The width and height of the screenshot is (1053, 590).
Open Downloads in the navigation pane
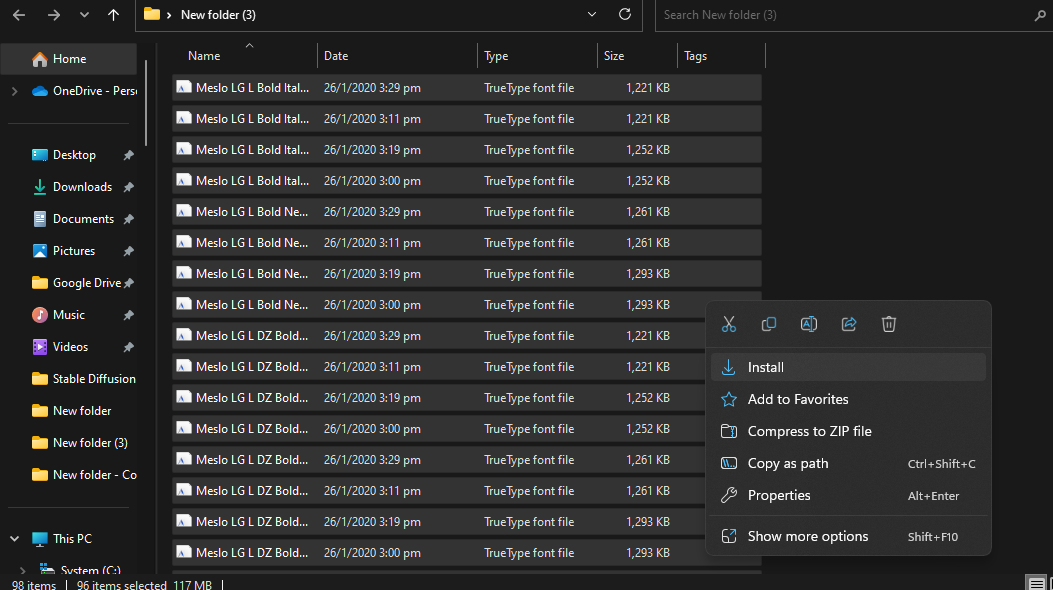[x=82, y=187]
